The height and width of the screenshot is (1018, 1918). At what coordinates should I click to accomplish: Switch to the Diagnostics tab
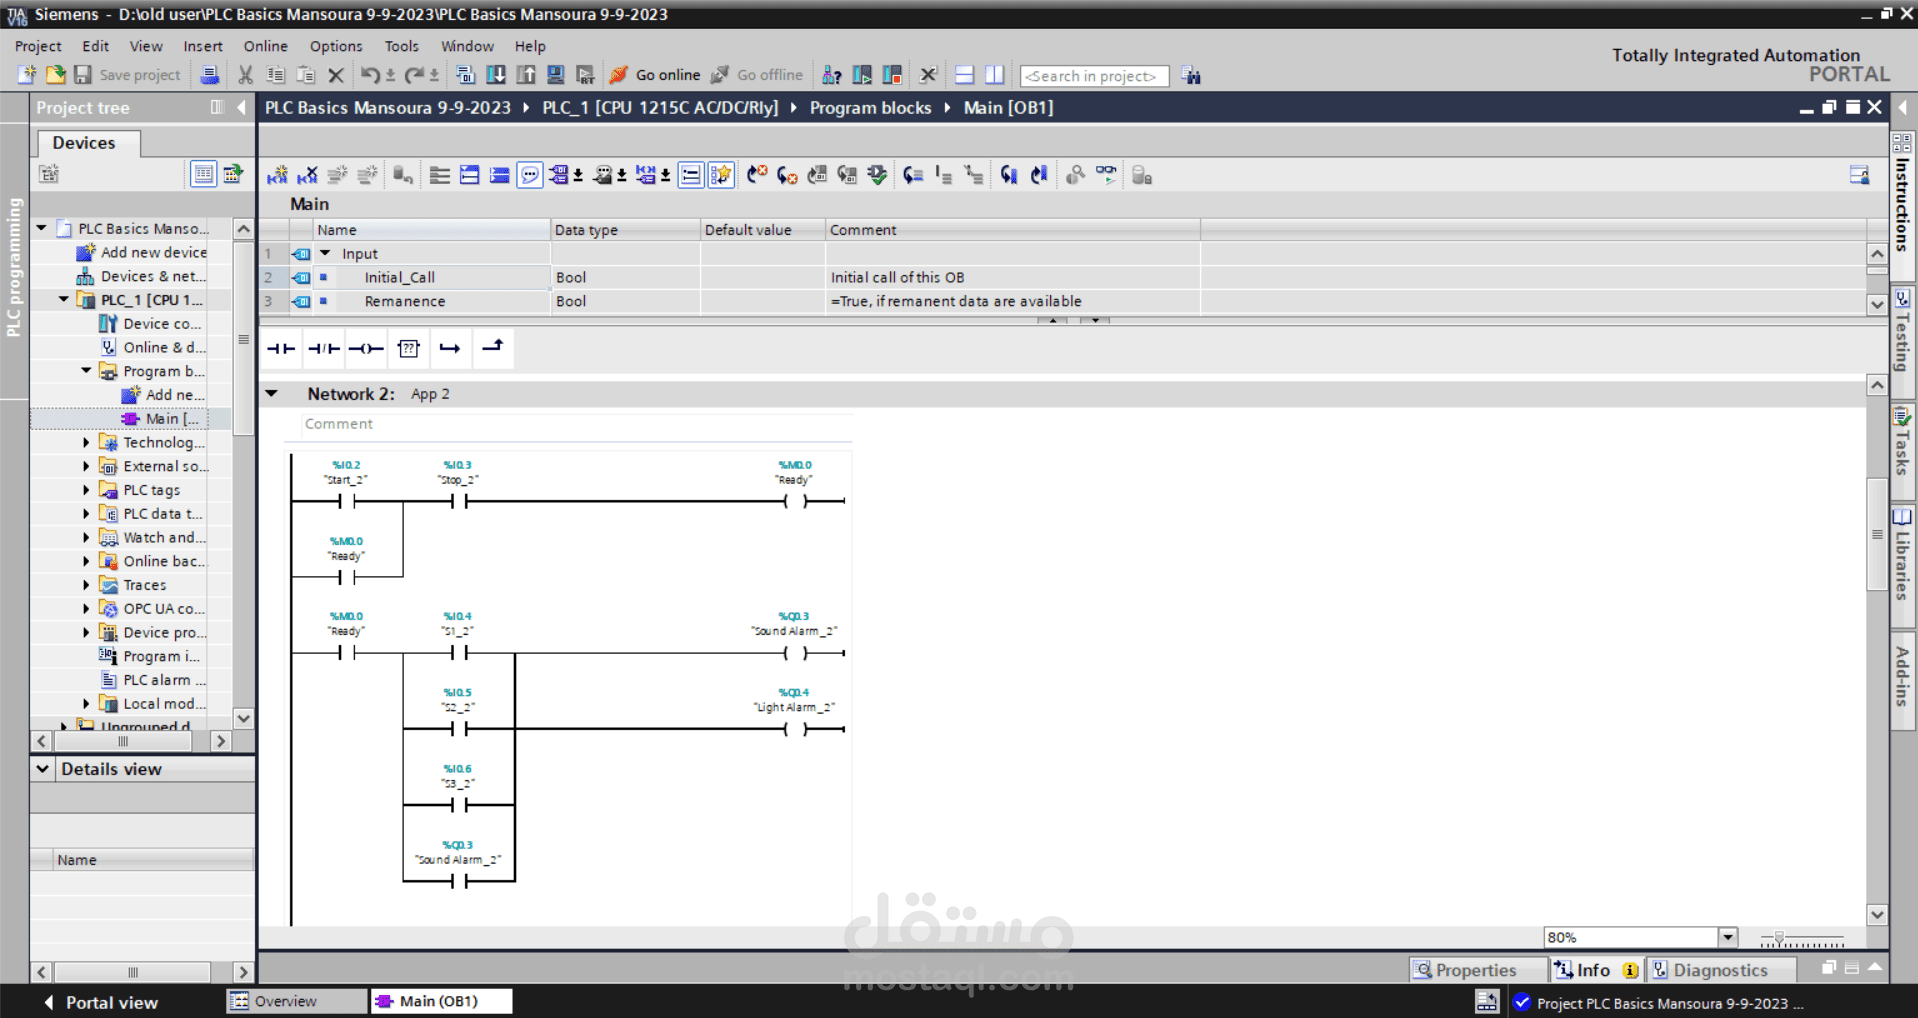[x=1720, y=970]
